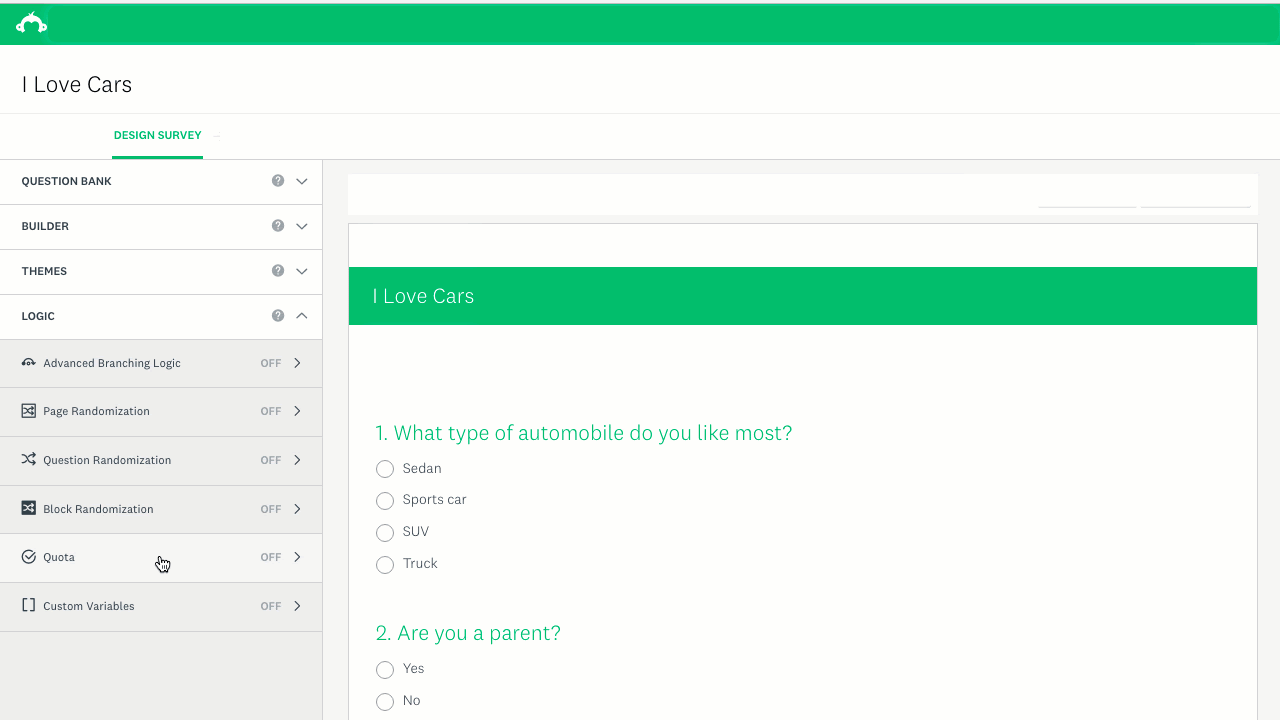Open help icon next to Logic
The image size is (1280, 720).
click(278, 316)
